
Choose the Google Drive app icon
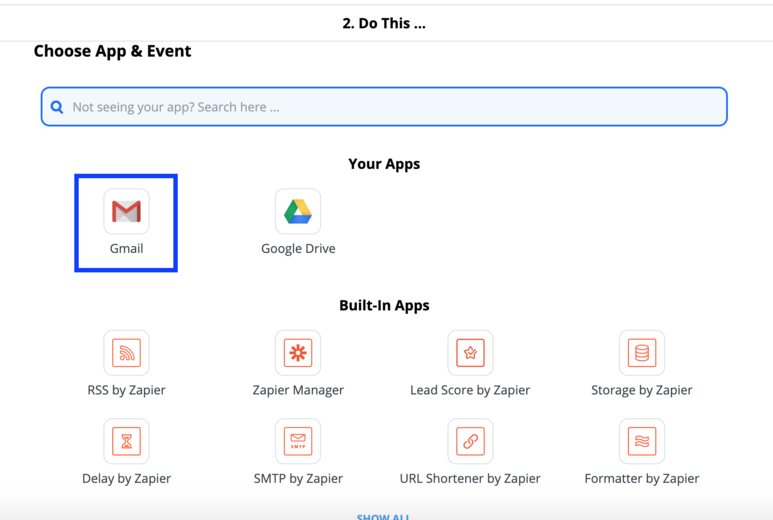point(298,211)
